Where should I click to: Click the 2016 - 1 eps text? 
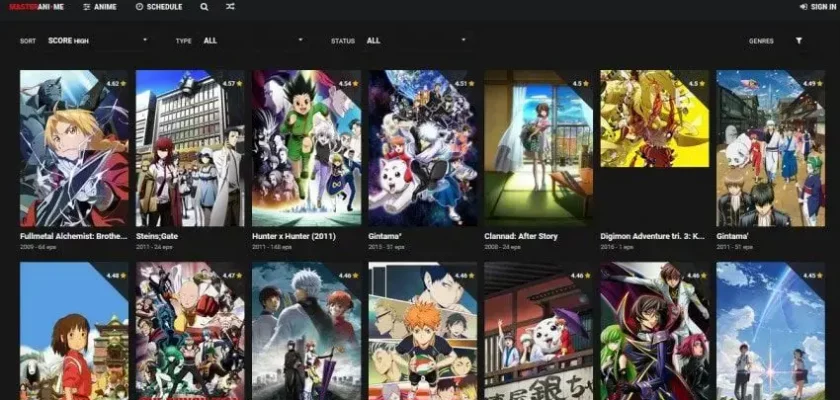click(617, 247)
